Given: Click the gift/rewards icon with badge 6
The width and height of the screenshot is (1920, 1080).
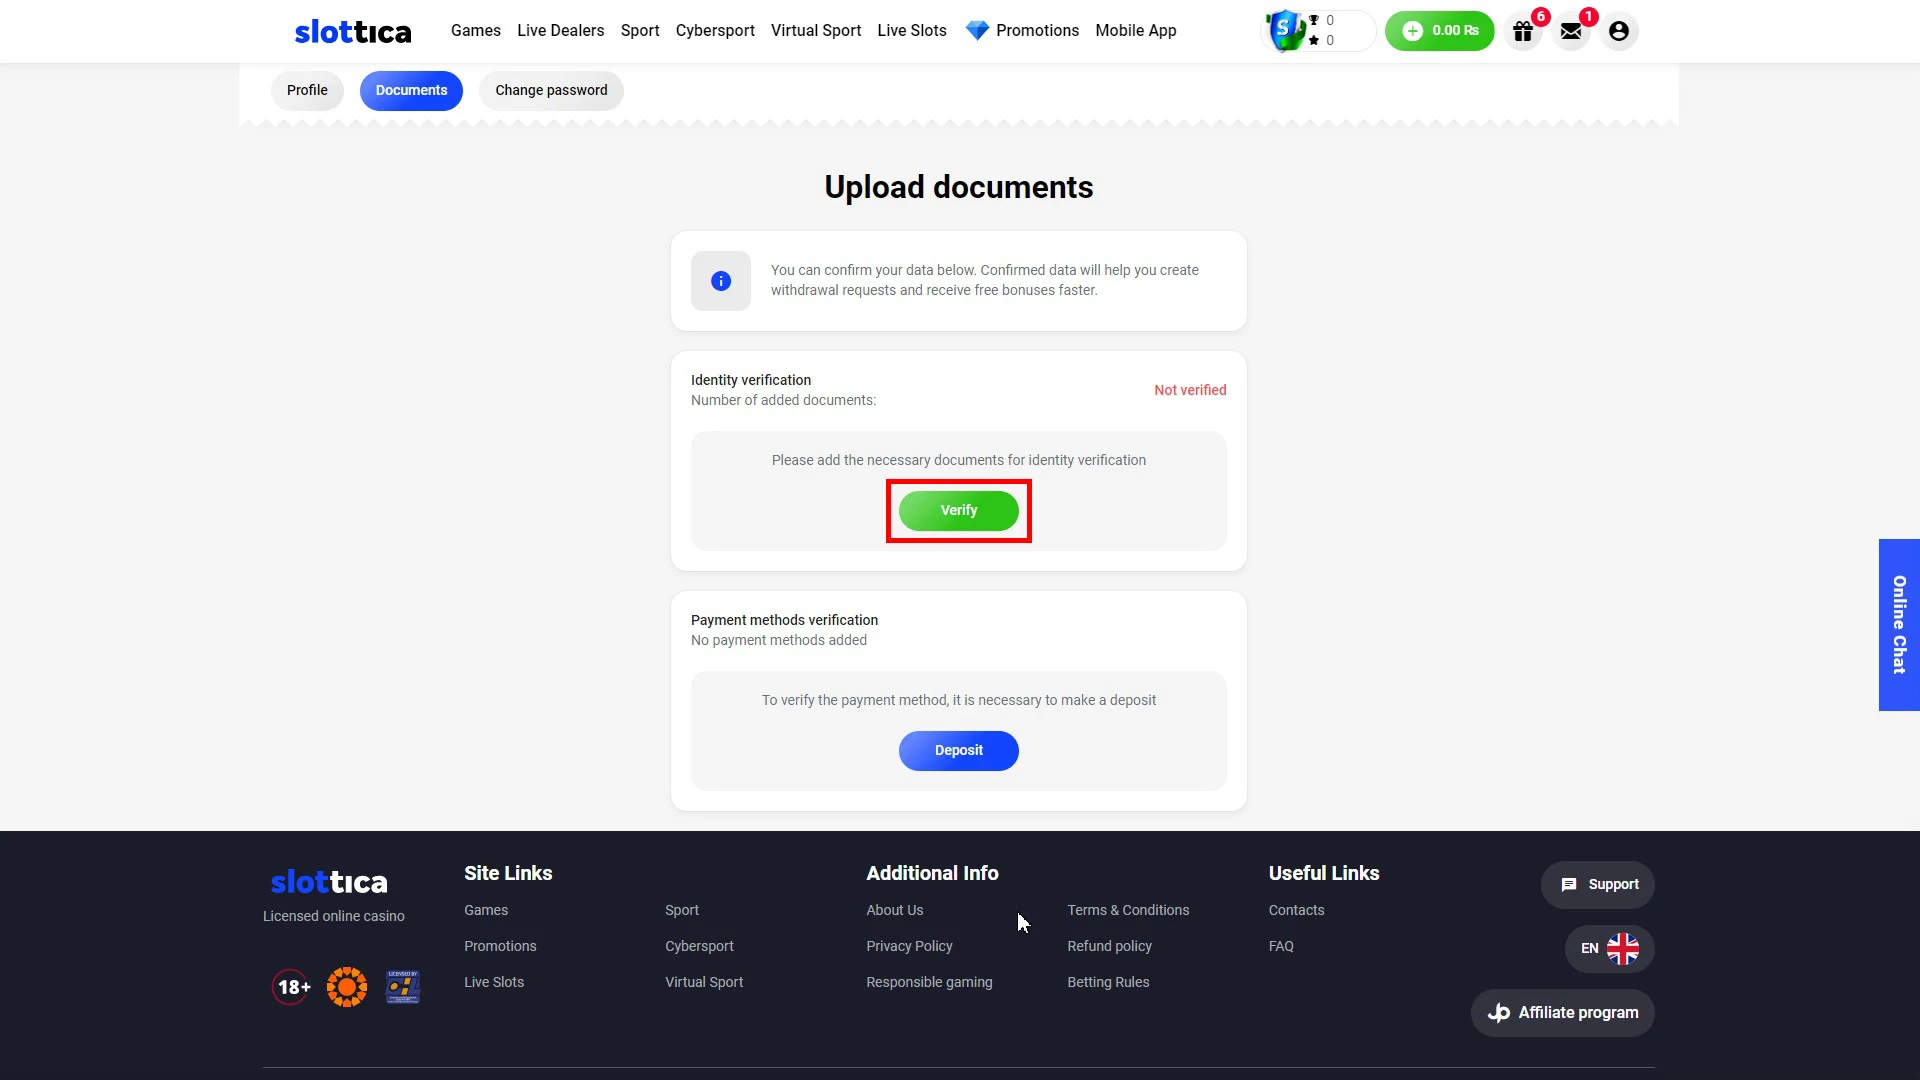Looking at the screenshot, I should click(1524, 30).
